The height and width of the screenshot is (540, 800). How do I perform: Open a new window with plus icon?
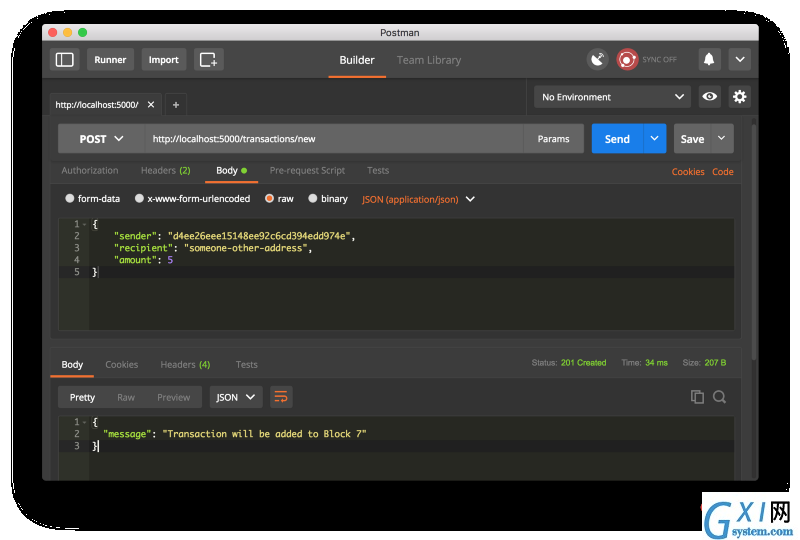click(208, 60)
